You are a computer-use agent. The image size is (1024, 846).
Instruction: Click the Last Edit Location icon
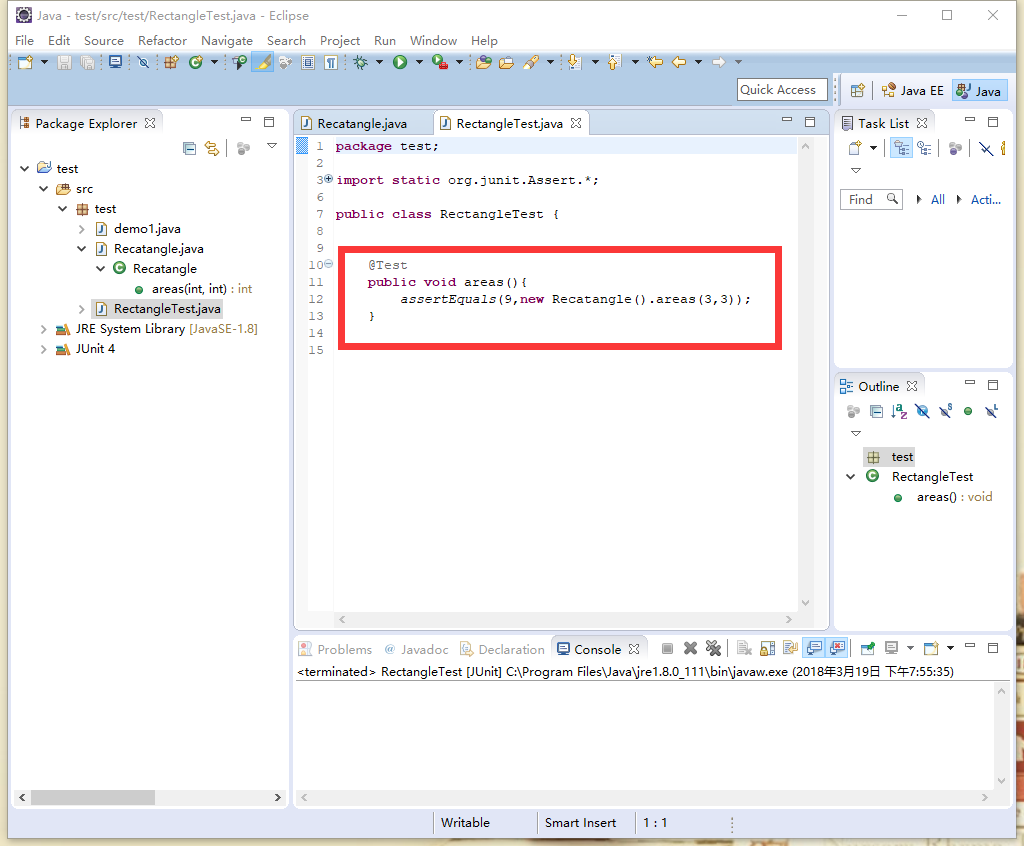[655, 62]
